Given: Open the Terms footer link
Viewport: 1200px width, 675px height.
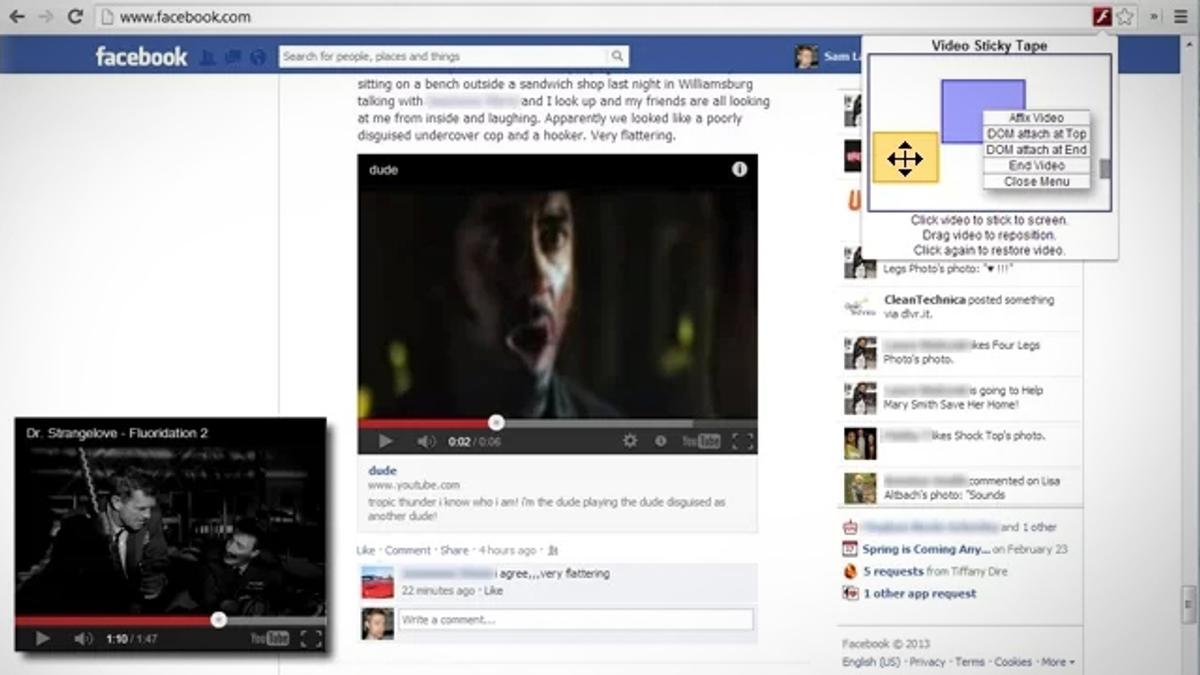Looking at the screenshot, I should (x=970, y=662).
